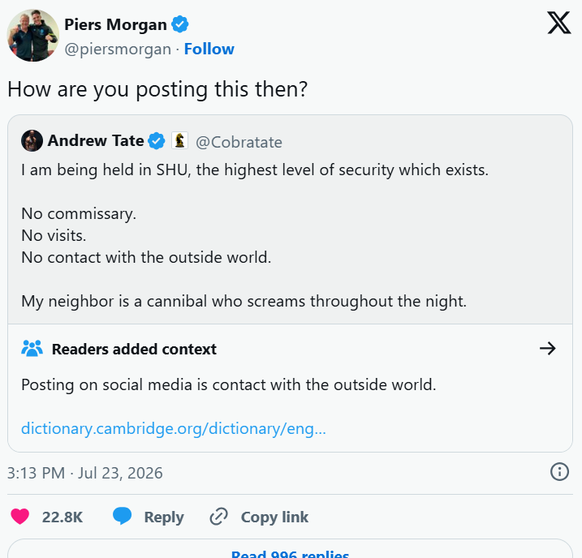Image resolution: width=582 pixels, height=558 pixels.
Task: Click the Piers Morgan display name
Action: [115, 25]
